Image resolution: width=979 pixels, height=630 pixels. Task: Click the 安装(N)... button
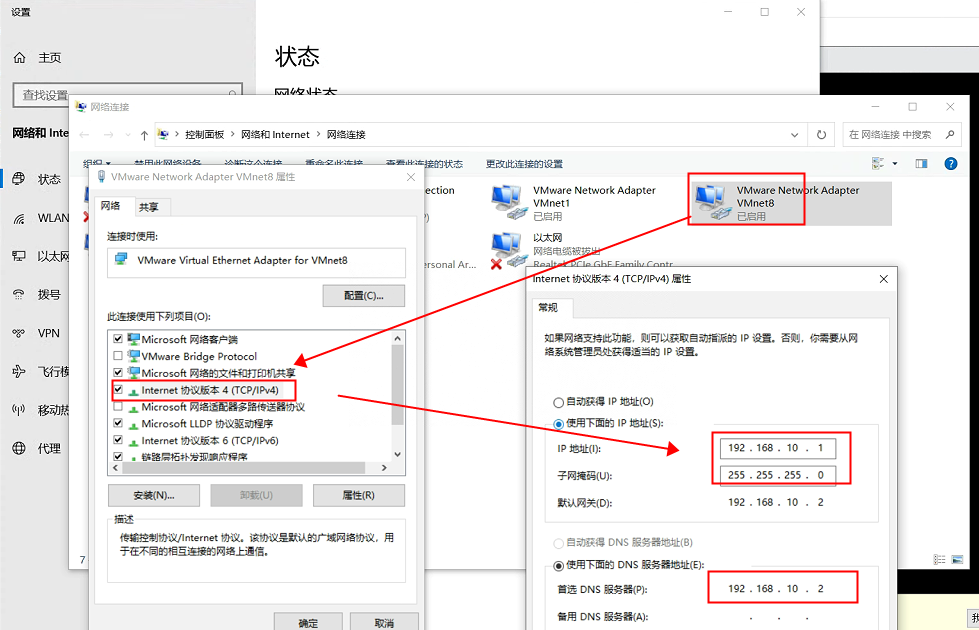click(x=154, y=495)
